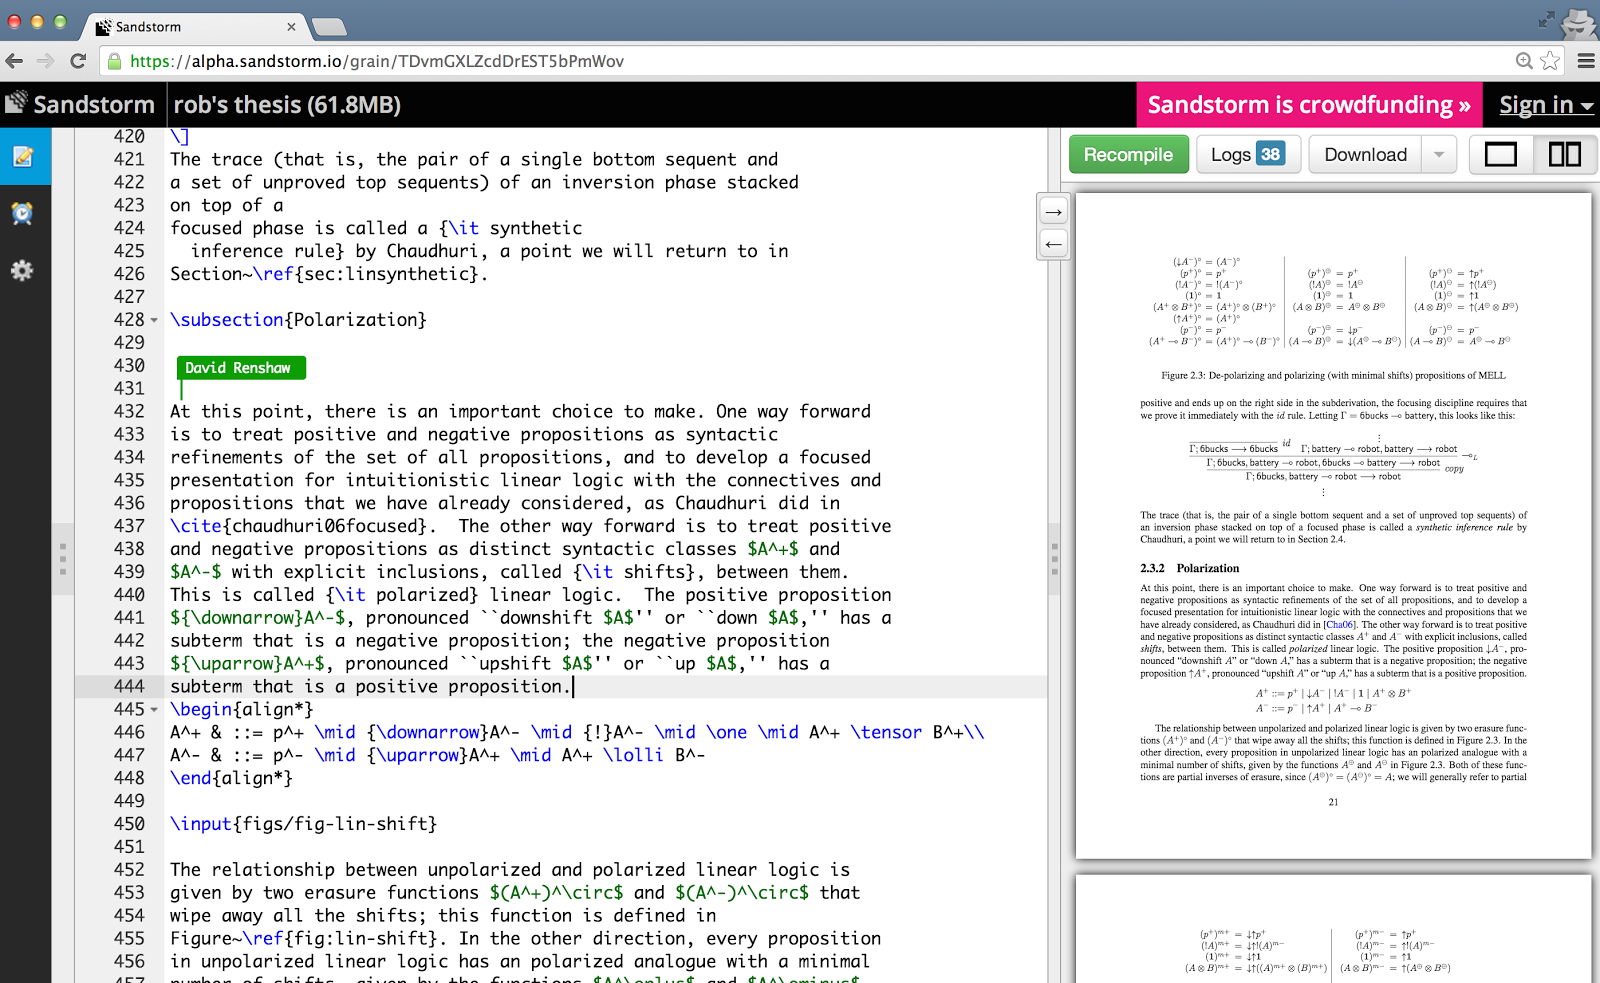Click the right arrow sync-to-PDF button
This screenshot has width=1600, height=983.
click(x=1053, y=212)
